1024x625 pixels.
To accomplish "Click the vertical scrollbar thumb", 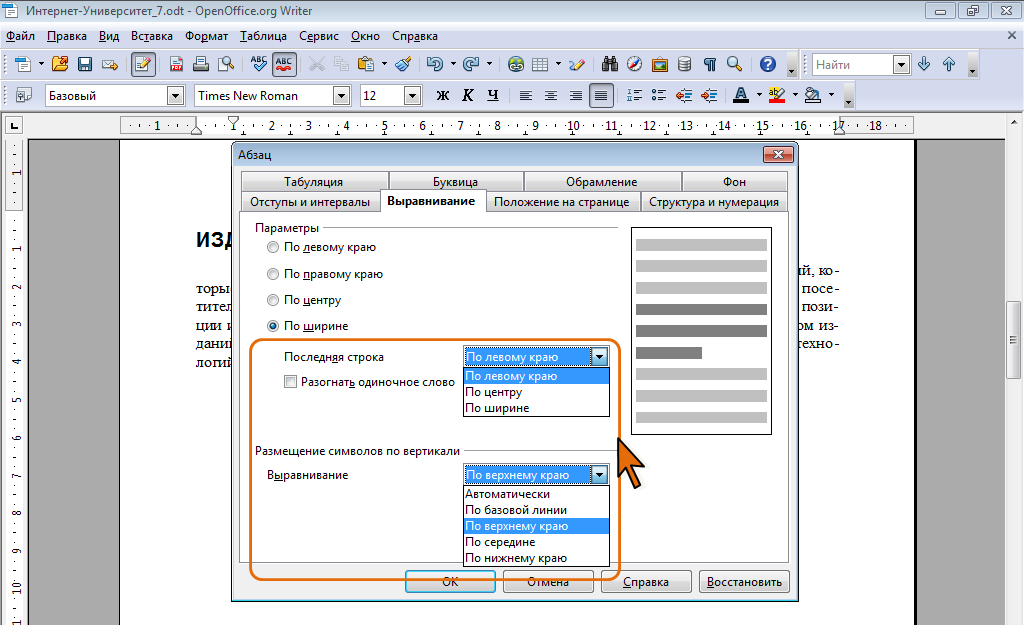I will click(1013, 340).
